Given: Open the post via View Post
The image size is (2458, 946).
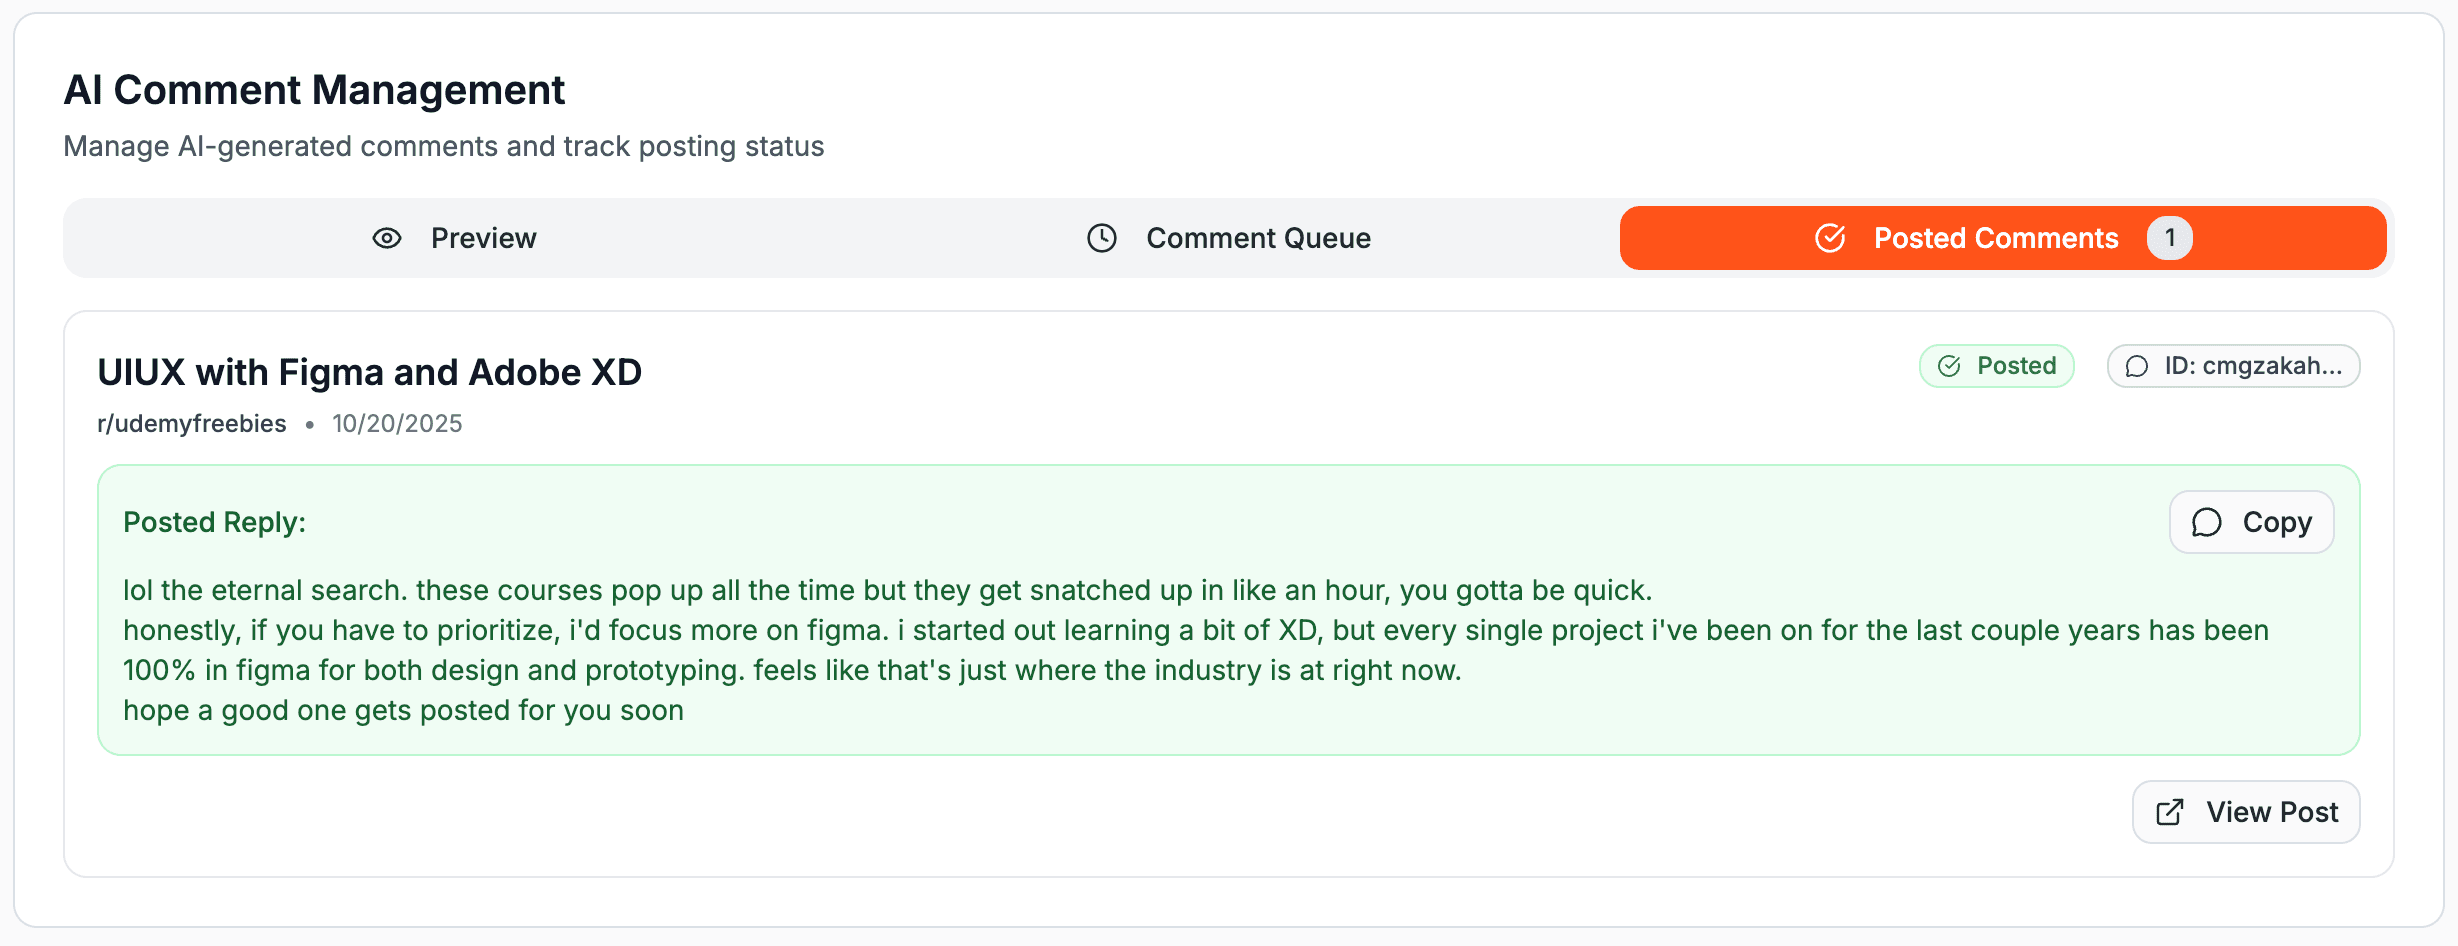Looking at the screenshot, I should [x=2245, y=811].
